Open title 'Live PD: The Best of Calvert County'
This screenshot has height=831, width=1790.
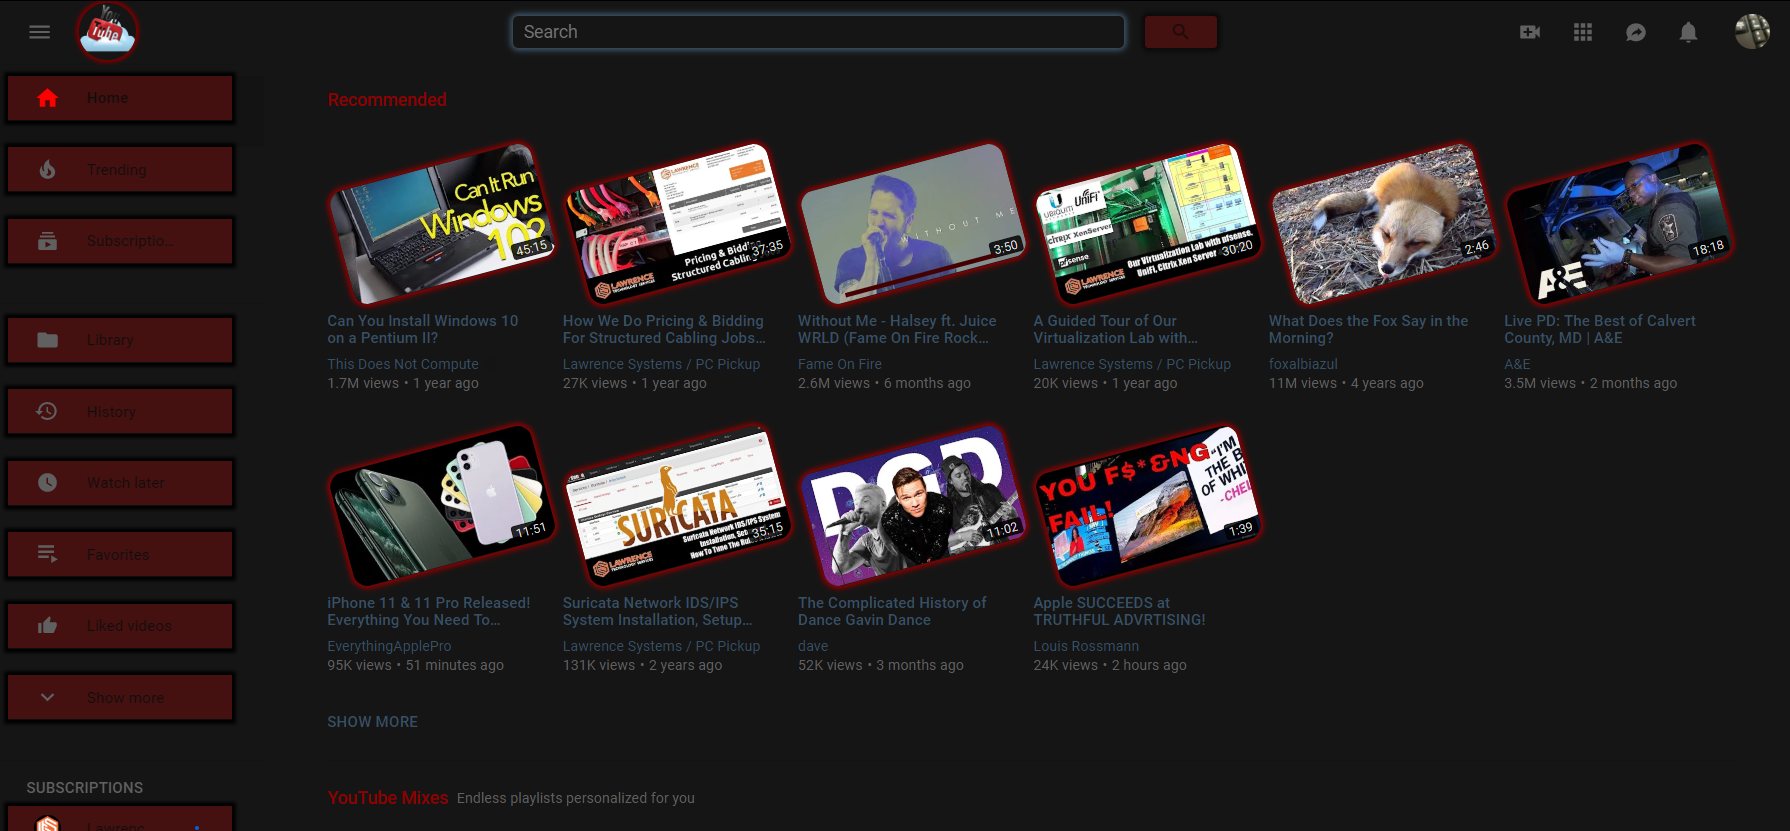tap(1600, 329)
